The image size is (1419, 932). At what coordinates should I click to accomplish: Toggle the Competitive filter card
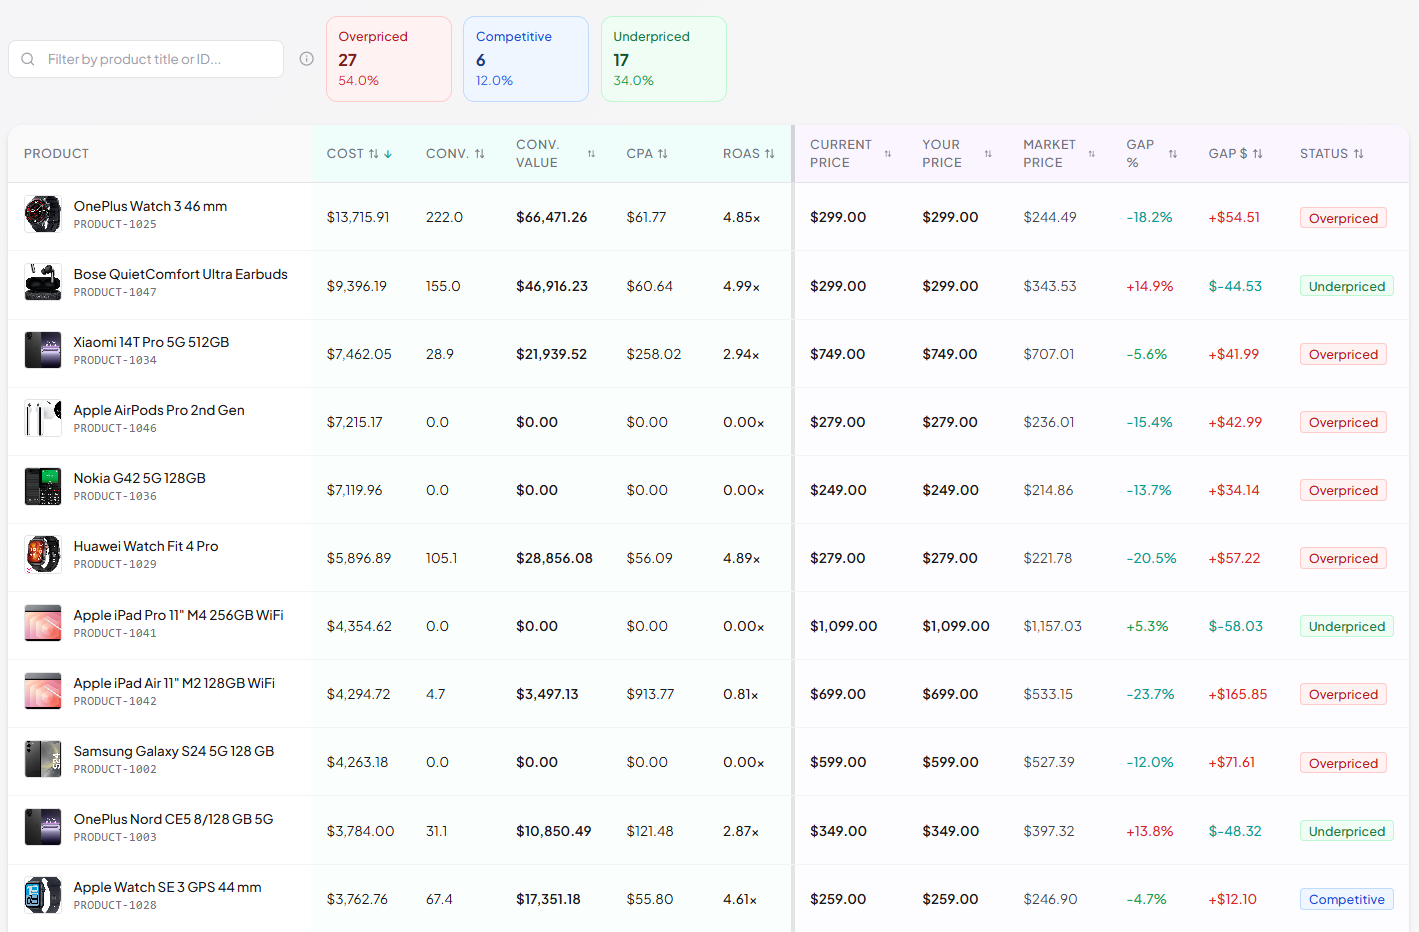[x=526, y=58]
